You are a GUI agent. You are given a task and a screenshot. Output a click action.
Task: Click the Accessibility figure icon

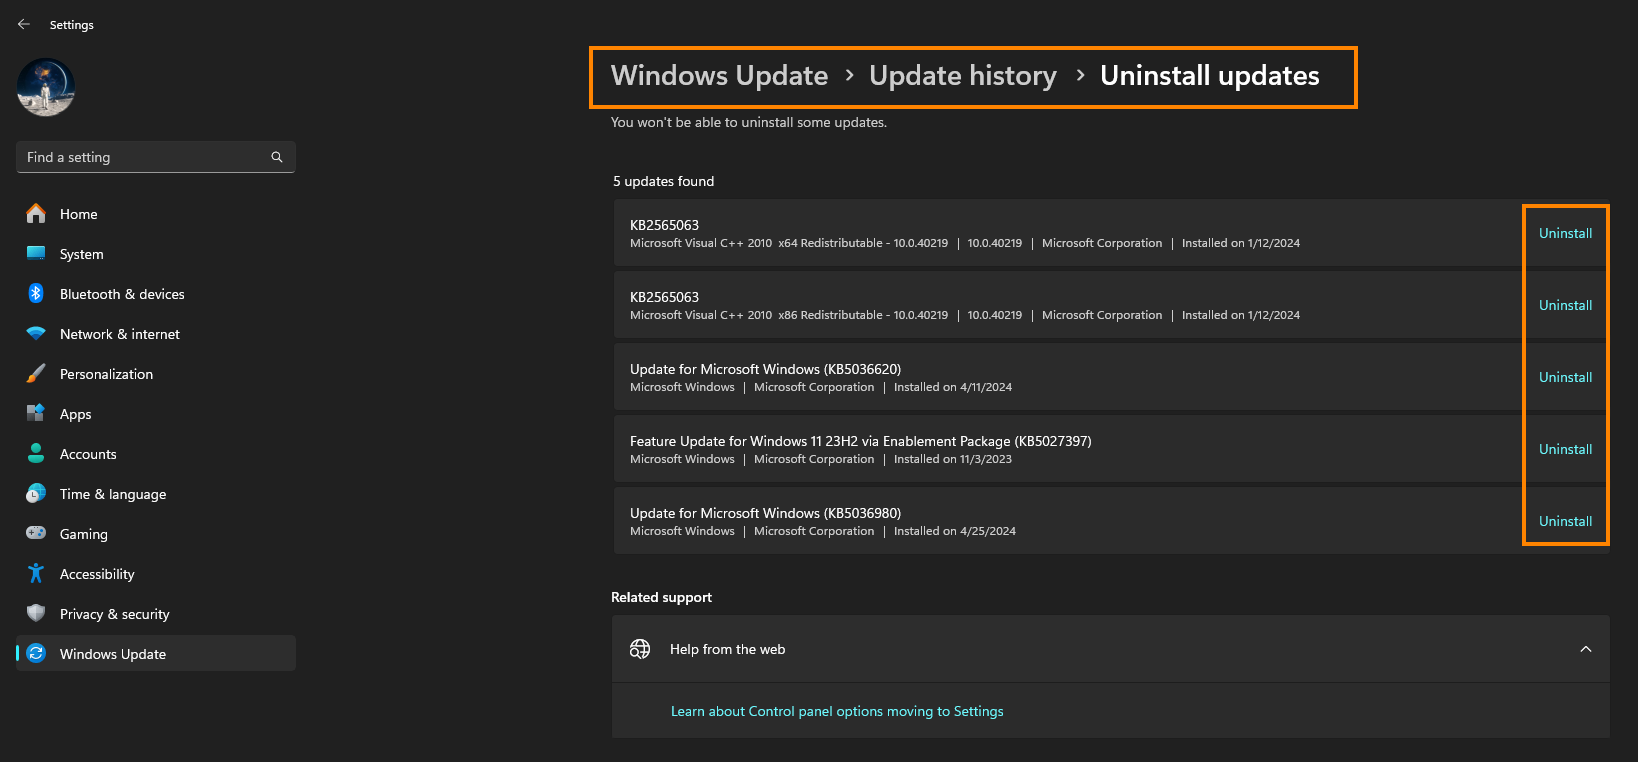click(36, 573)
